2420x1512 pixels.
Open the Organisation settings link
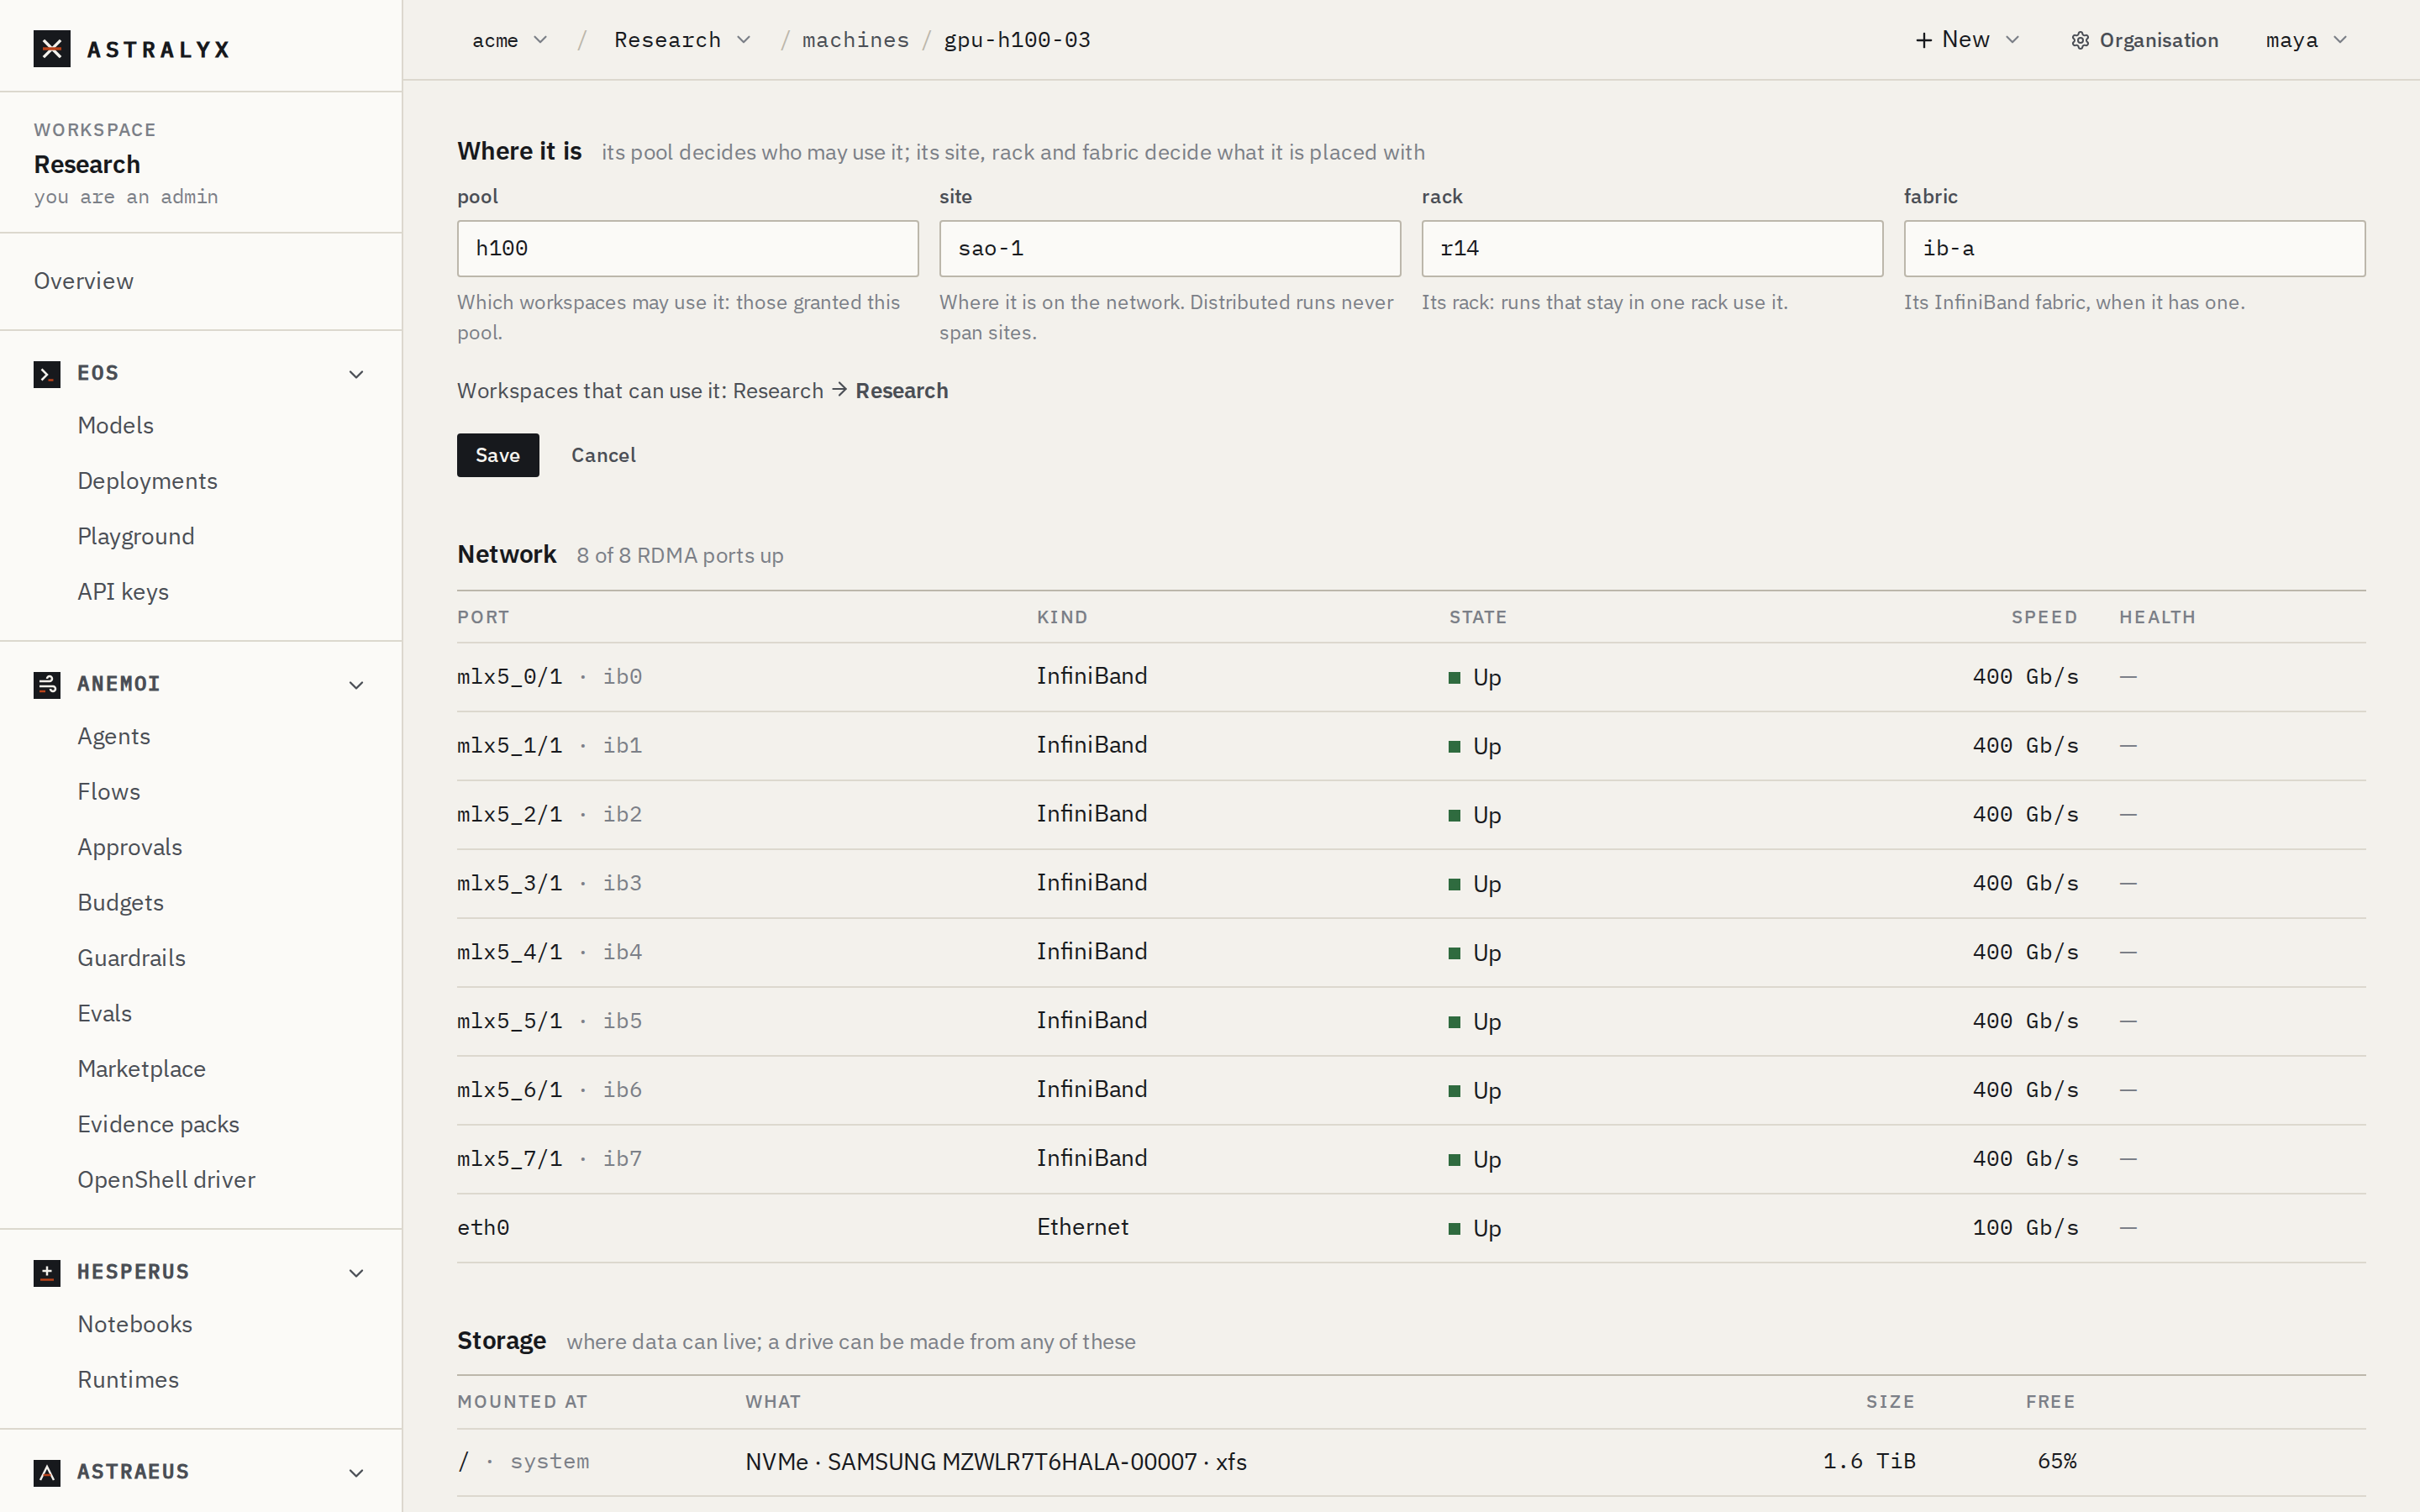point(2145,41)
